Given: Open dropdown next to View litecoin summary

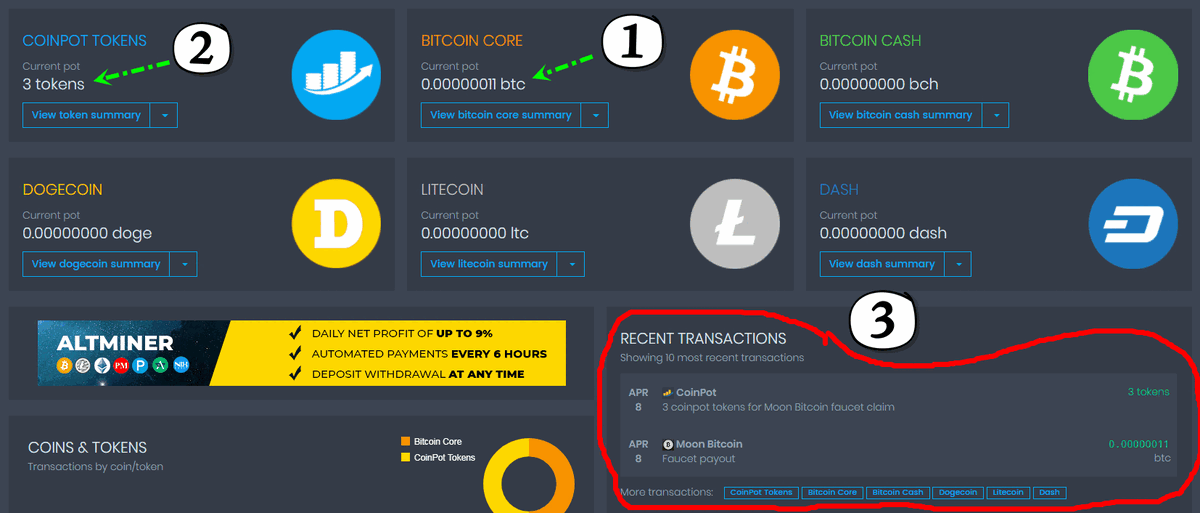Looking at the screenshot, I should 570,264.
